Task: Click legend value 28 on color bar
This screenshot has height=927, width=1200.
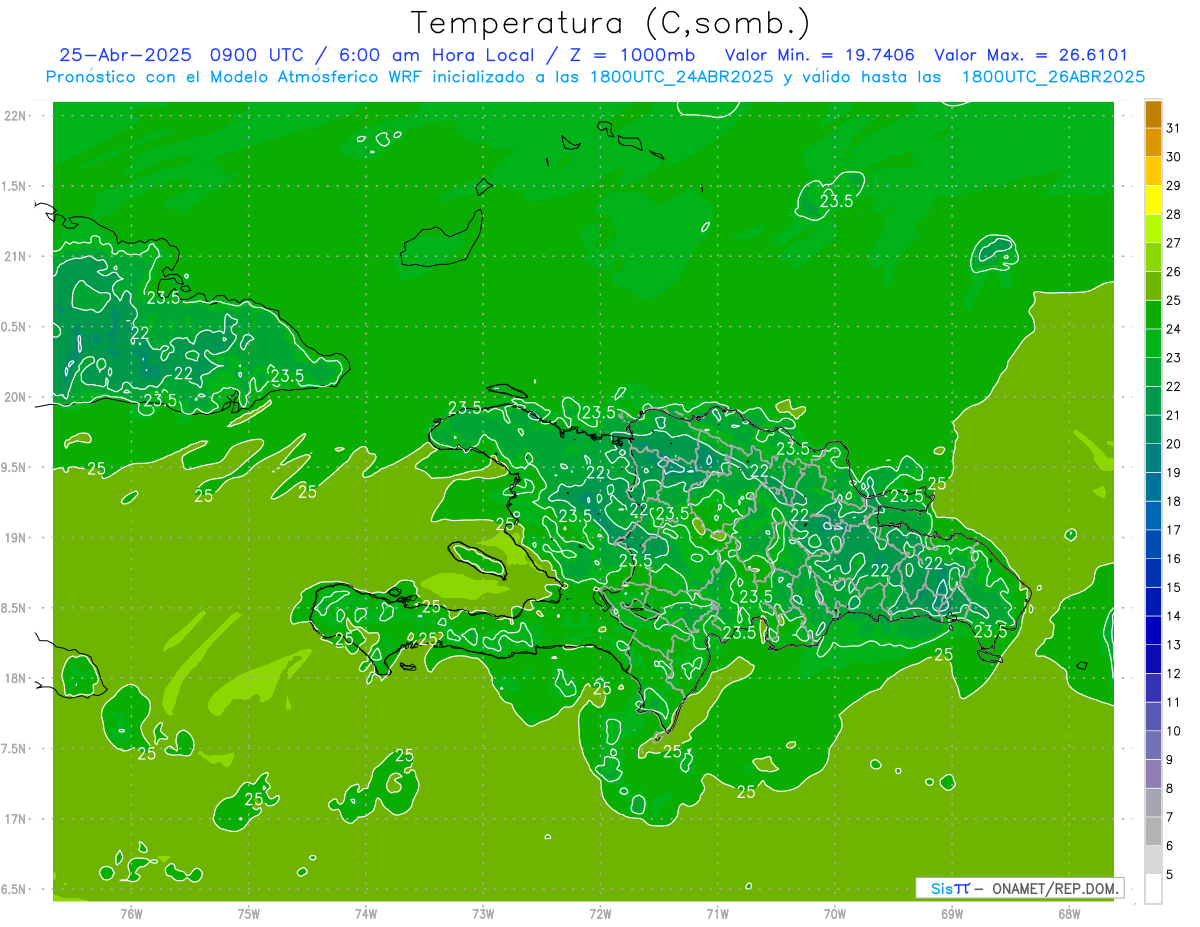Action: pyautogui.click(x=1174, y=215)
